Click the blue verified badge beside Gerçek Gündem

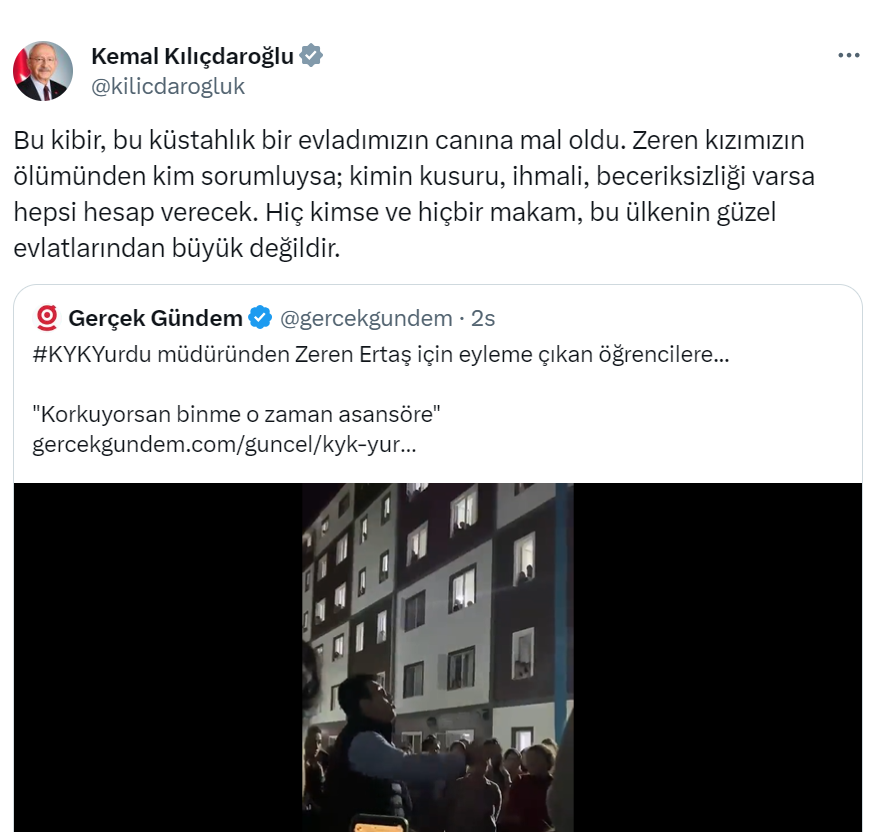[260, 317]
